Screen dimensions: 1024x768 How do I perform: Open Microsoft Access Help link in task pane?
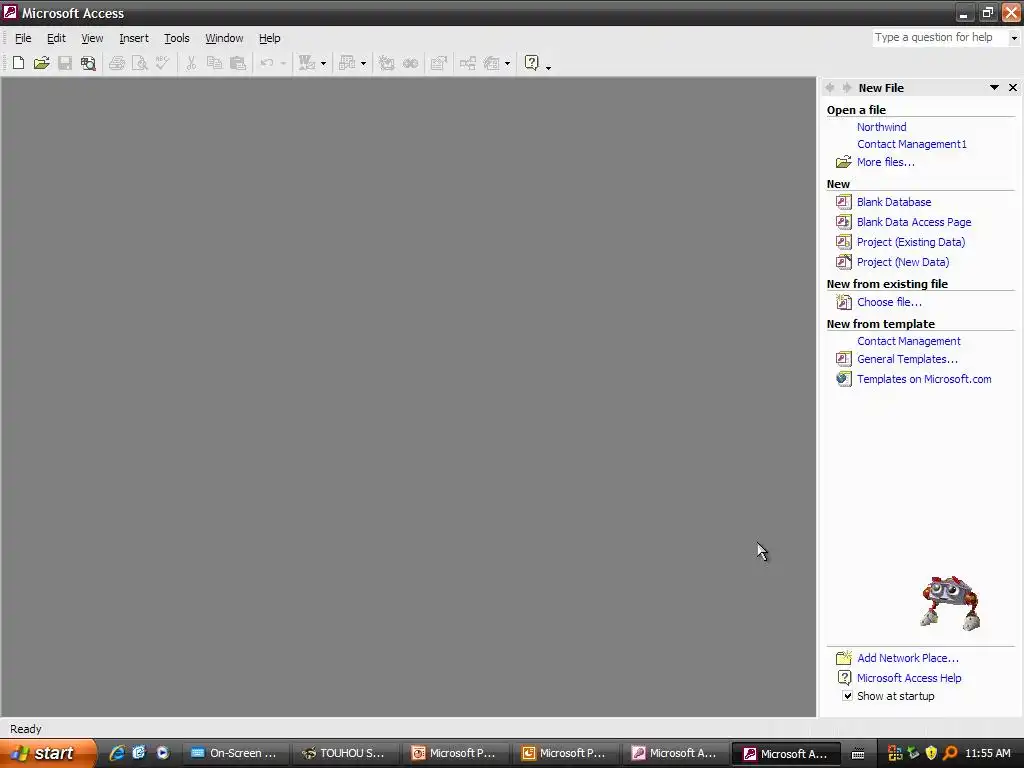tap(909, 678)
